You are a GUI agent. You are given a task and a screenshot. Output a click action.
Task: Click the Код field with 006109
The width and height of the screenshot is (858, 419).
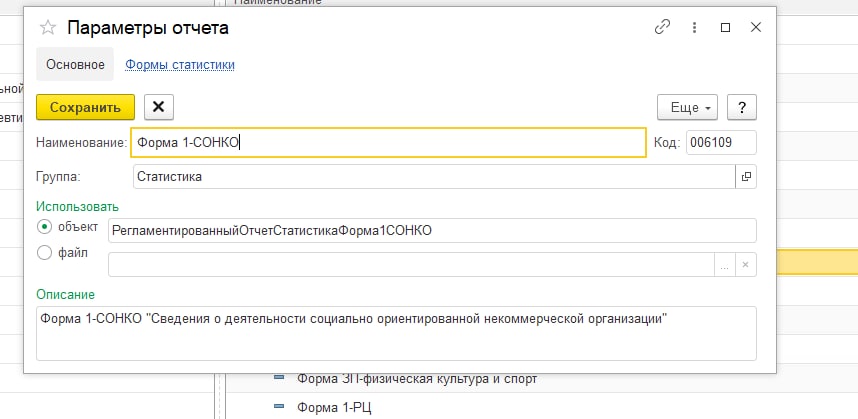720,142
